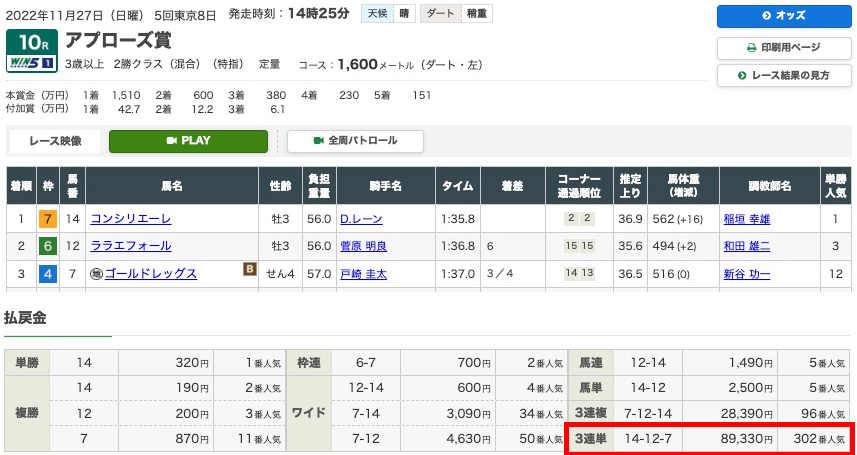Image resolution: width=857 pixels, height=455 pixels.
Task: Click the 馬連 payout label
Action: [x=590, y=362]
